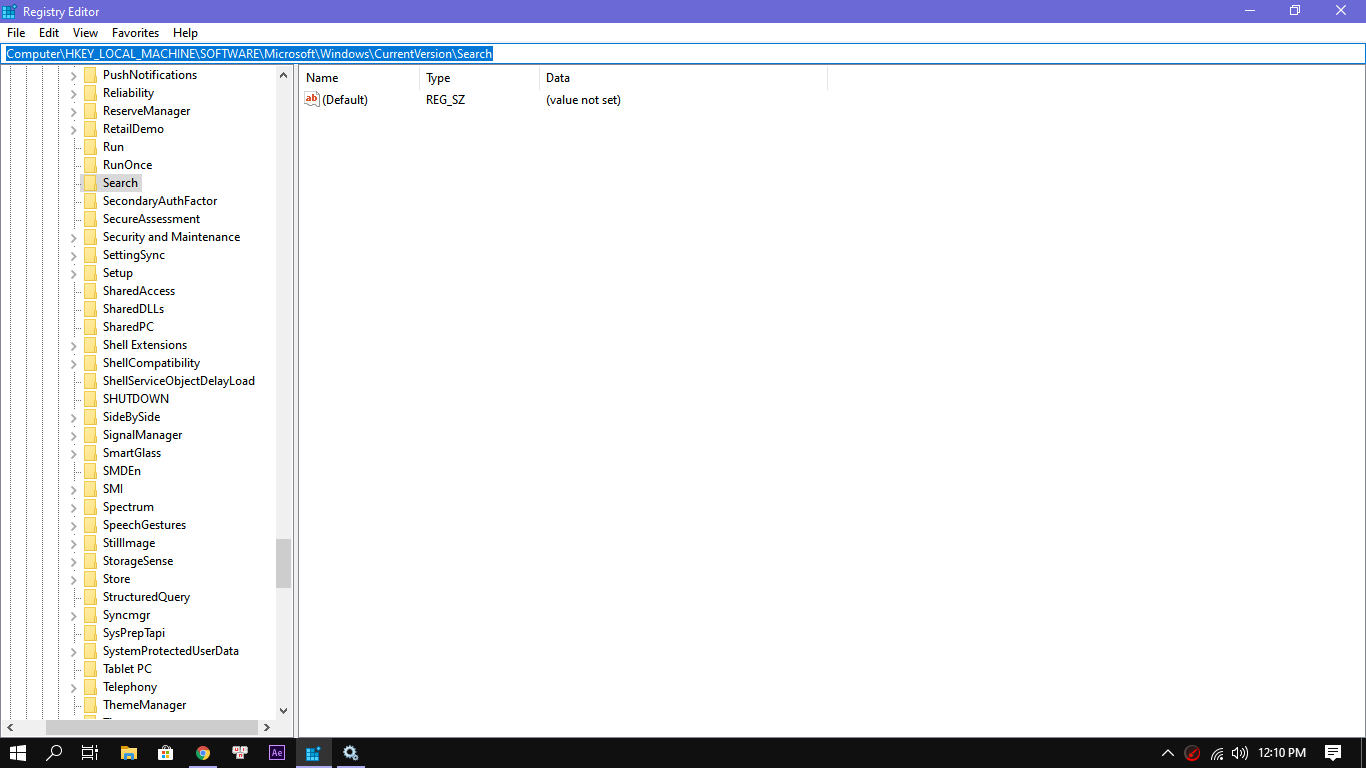Expand the ShellCompatibility key

pyautogui.click(x=74, y=363)
